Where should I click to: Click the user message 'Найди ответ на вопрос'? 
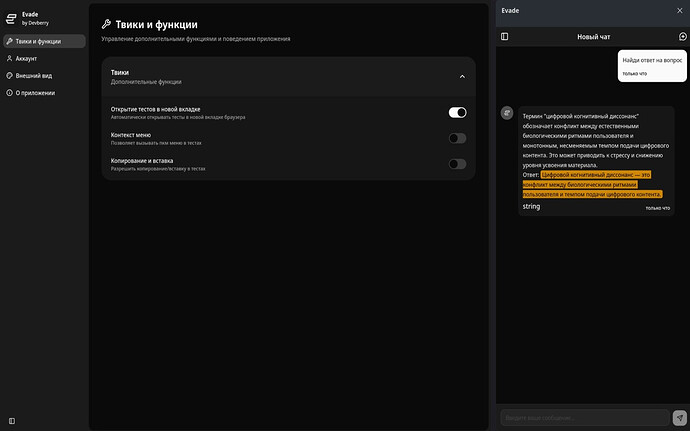[x=651, y=60]
